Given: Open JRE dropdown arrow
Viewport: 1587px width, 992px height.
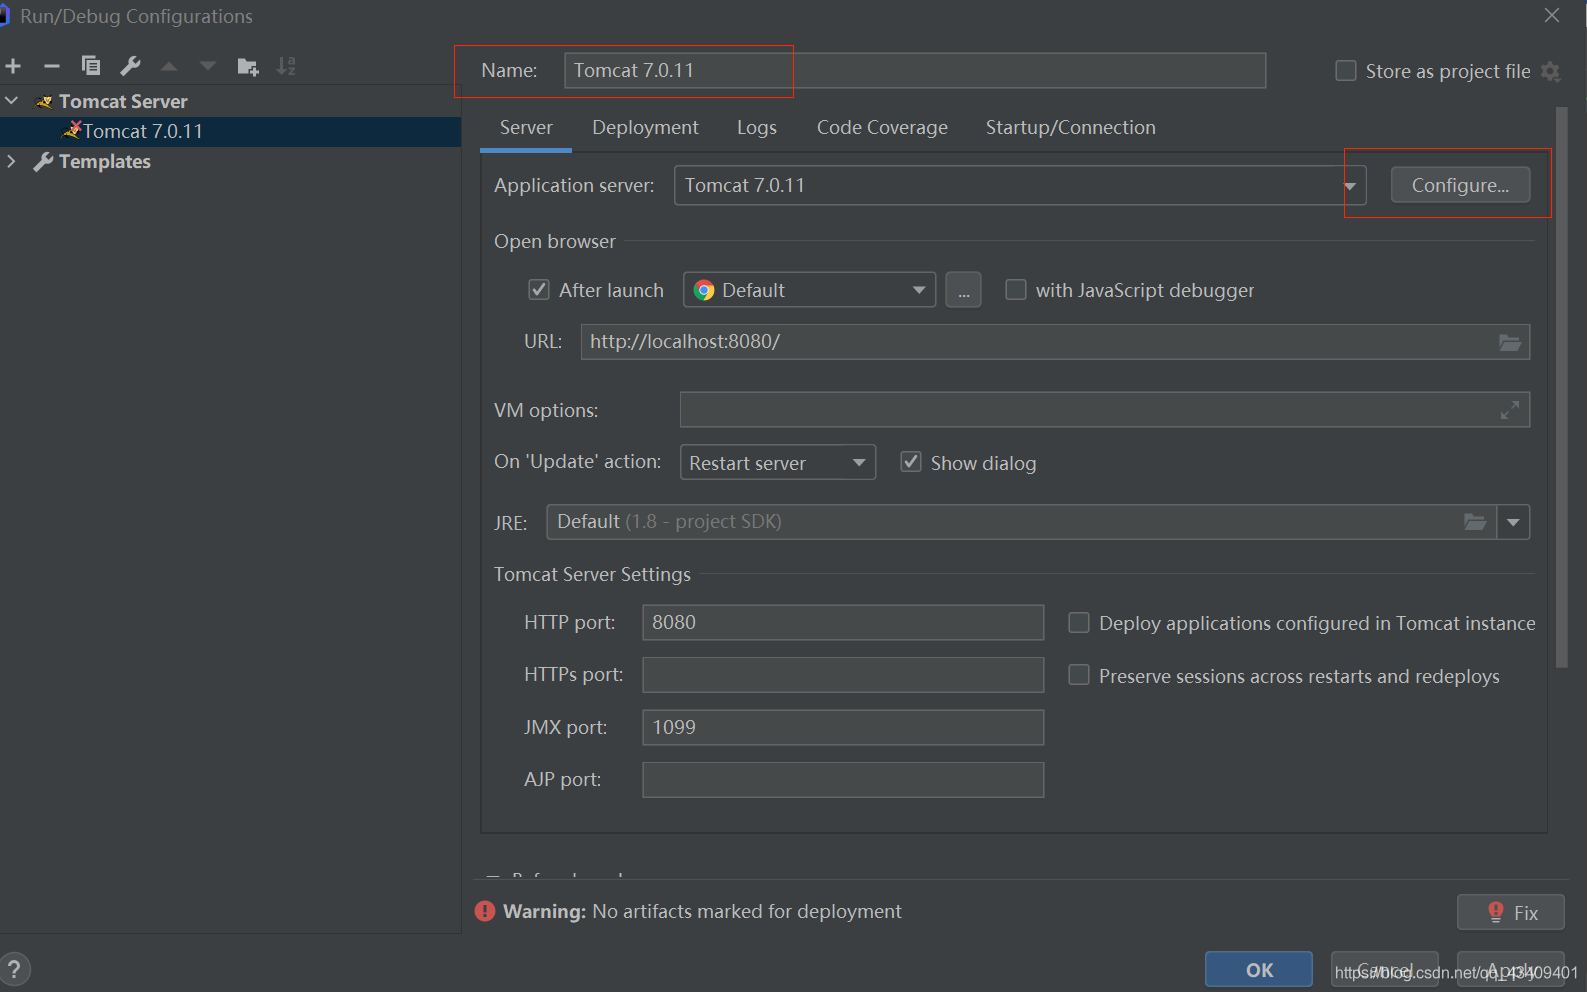Looking at the screenshot, I should tap(1513, 522).
